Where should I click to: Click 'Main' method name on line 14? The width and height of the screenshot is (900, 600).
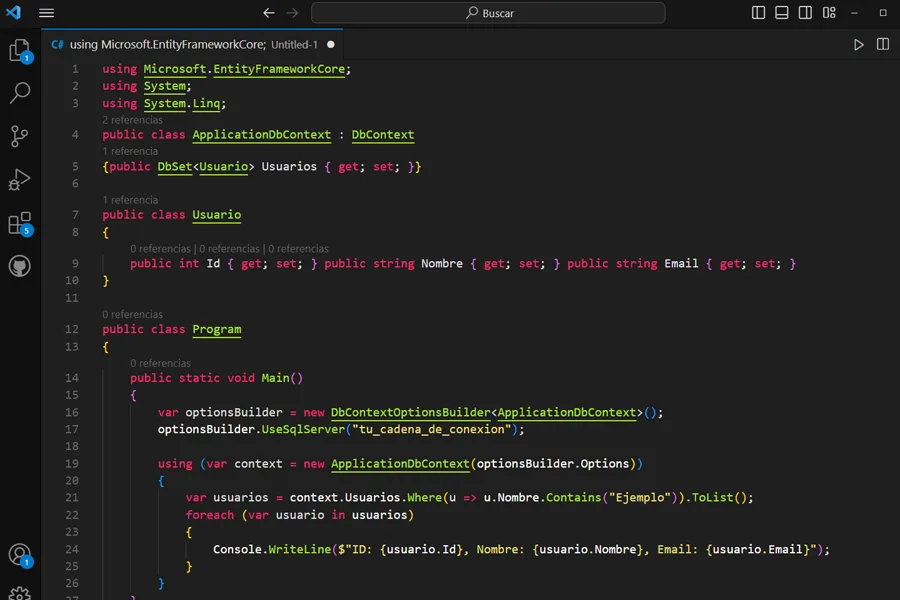click(276, 378)
